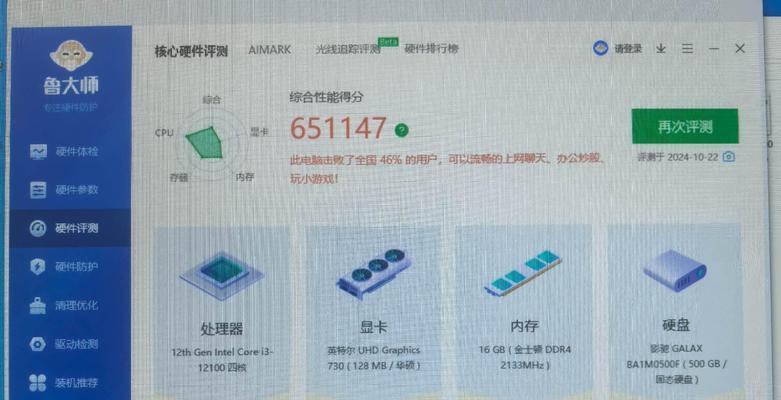This screenshot has height=400, width=781.
Task: Open the hamburger menu icon
Action: point(687,48)
